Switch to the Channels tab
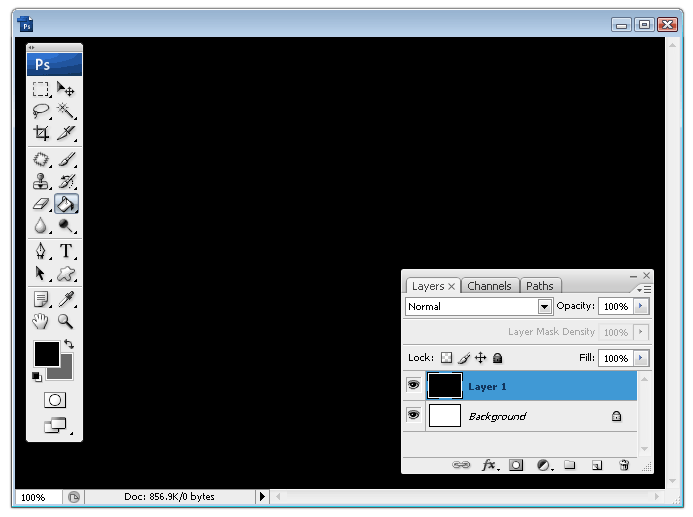Image resolution: width=693 pixels, height=517 pixels. coord(489,286)
